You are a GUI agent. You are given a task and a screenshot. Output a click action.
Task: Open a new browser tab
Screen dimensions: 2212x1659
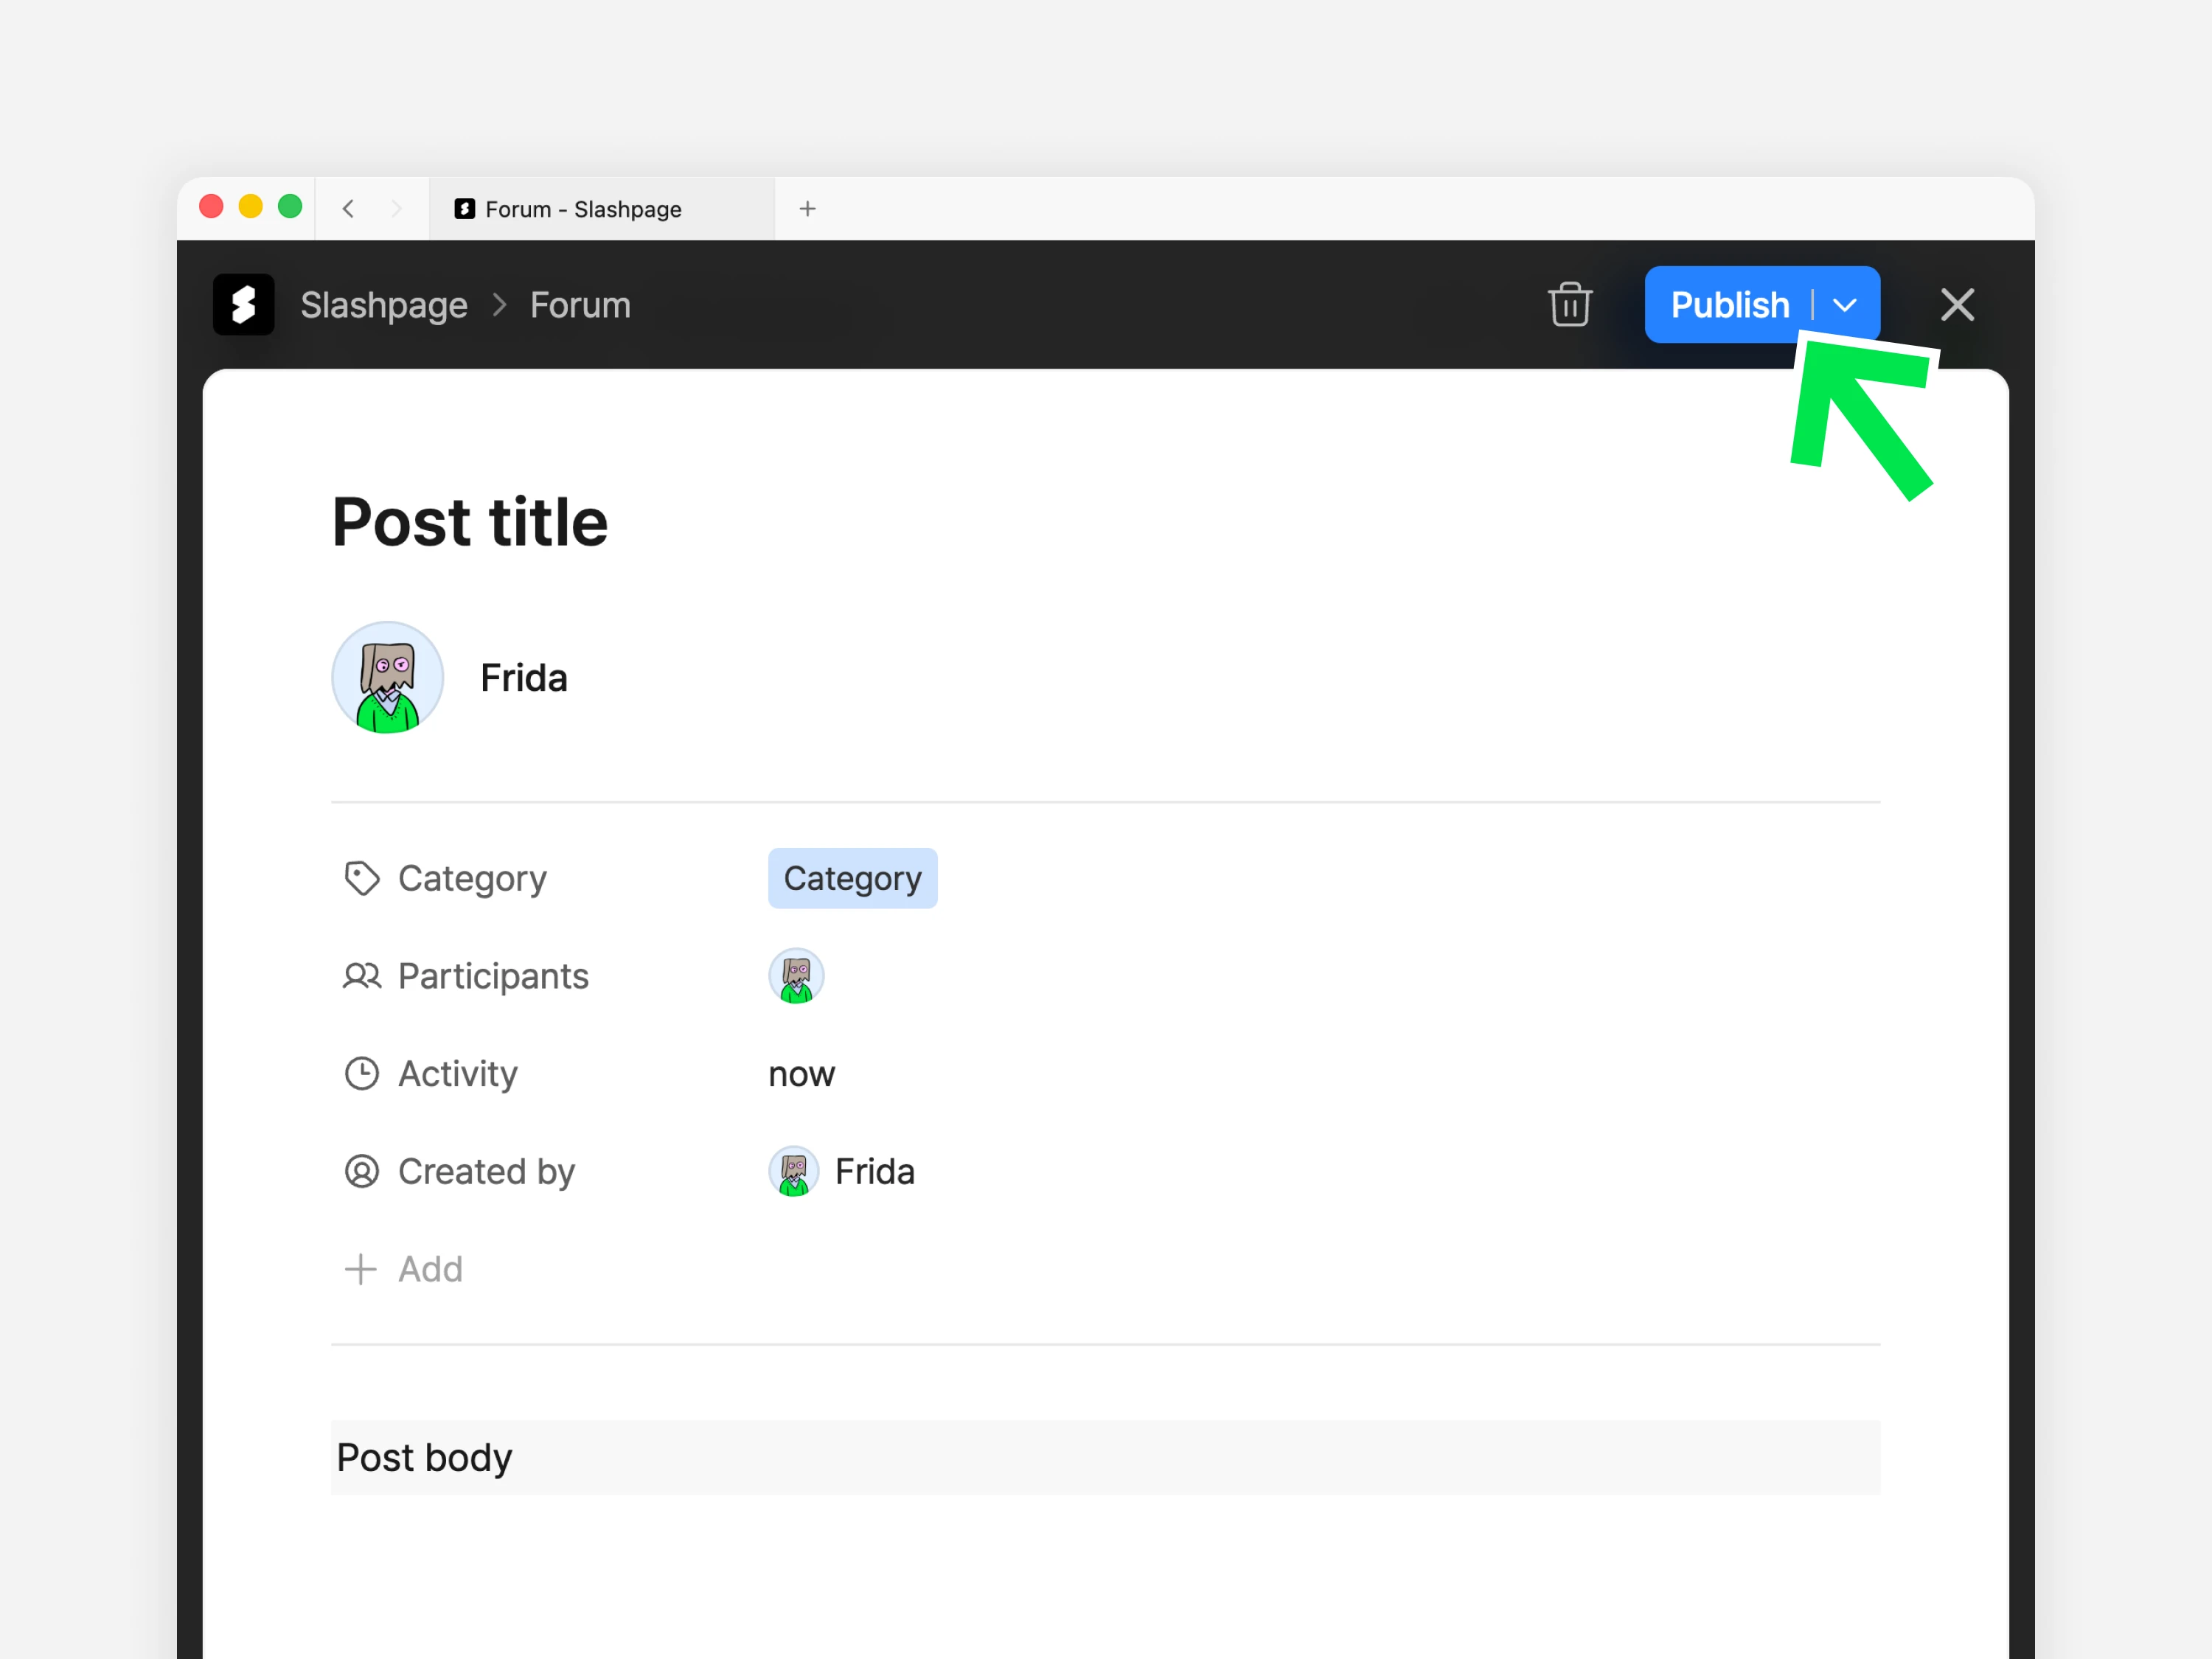[x=808, y=209]
